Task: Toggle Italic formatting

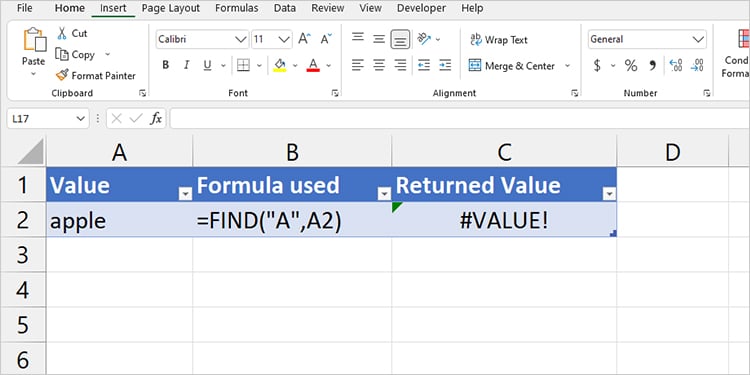Action: 187,65
